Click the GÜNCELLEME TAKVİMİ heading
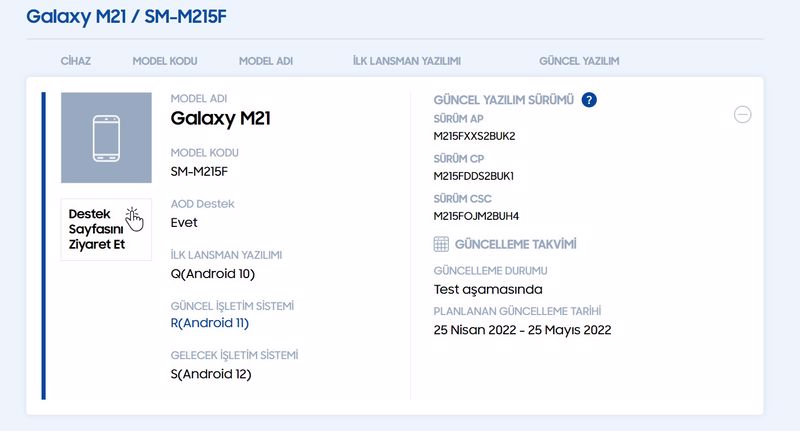The image size is (800, 431). [x=515, y=244]
